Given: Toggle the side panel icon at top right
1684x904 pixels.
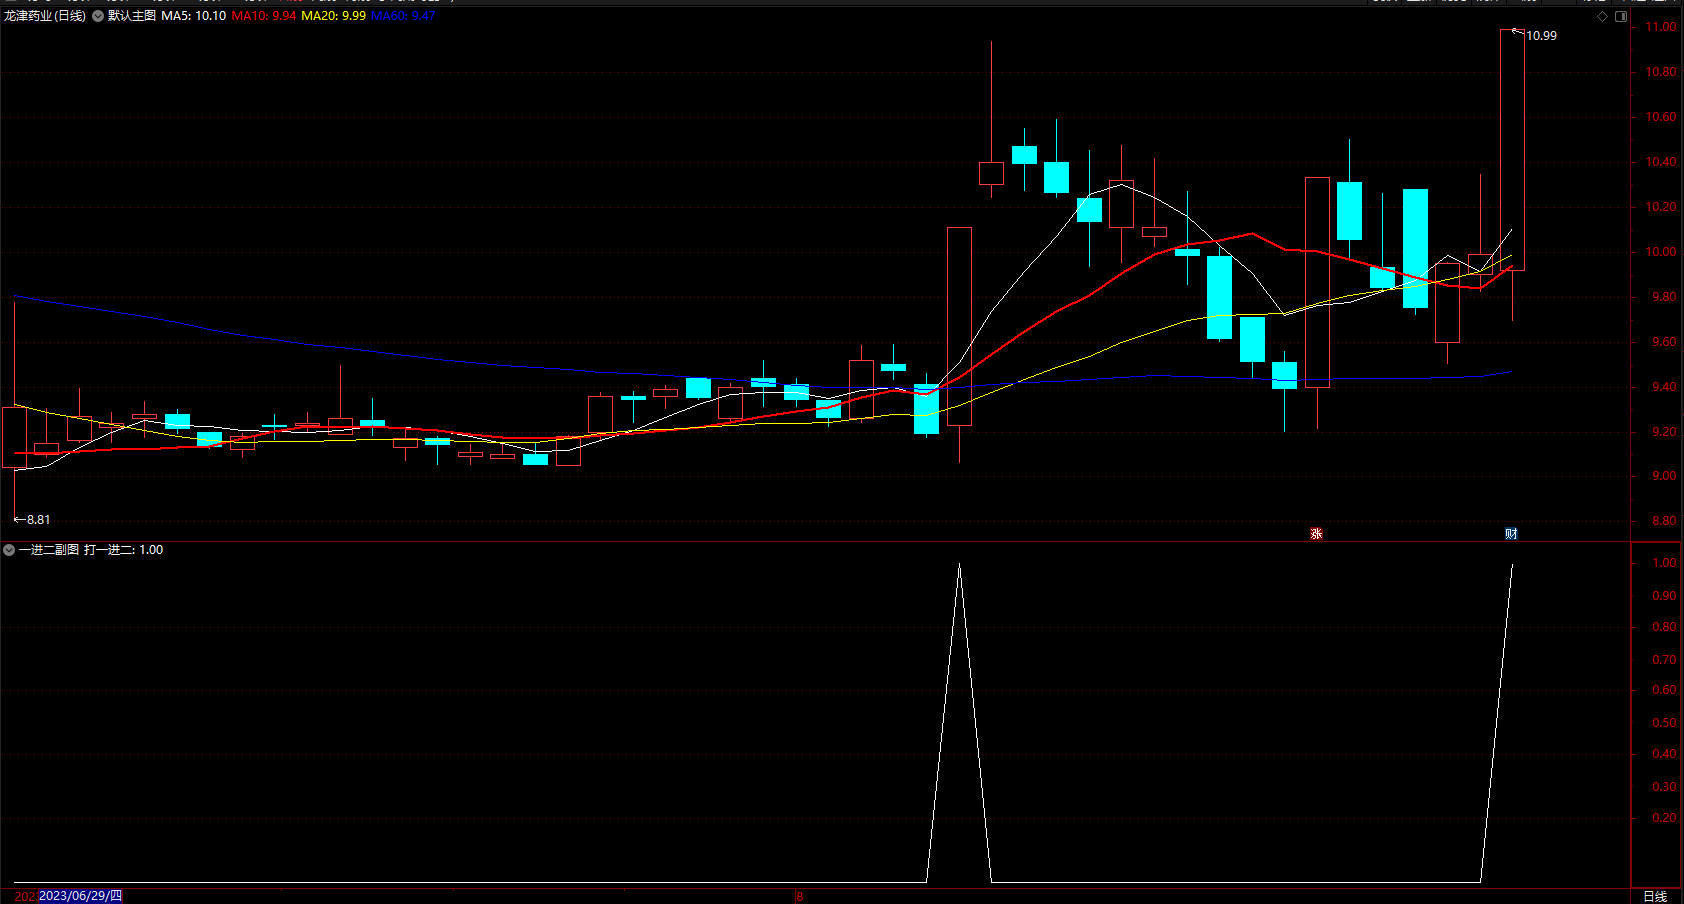Looking at the screenshot, I should pyautogui.click(x=1621, y=16).
